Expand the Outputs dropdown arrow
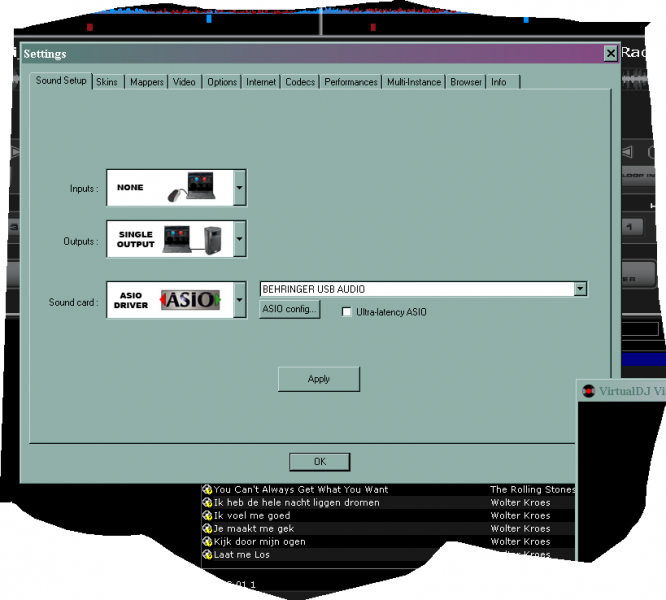The height and width of the screenshot is (600, 666). (x=240, y=239)
